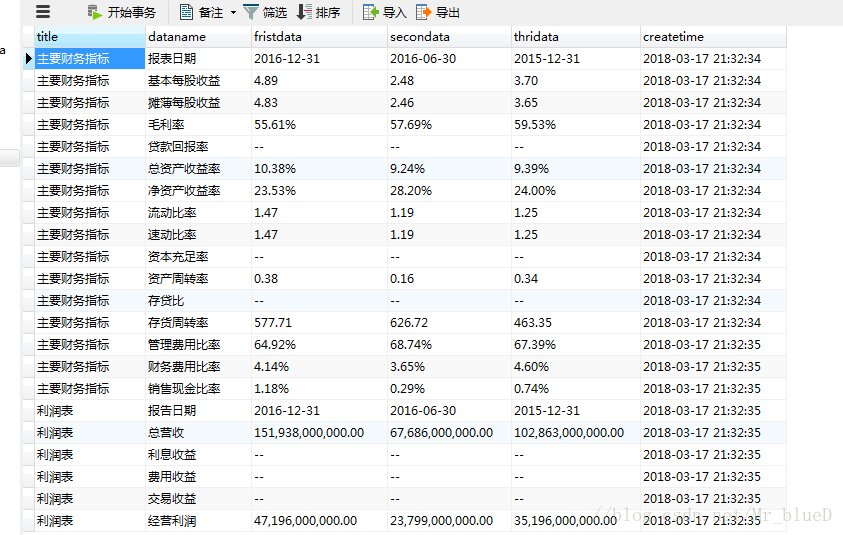Select the 资本充足率 cell
This screenshot has width=843, height=535.
[x=198, y=257]
